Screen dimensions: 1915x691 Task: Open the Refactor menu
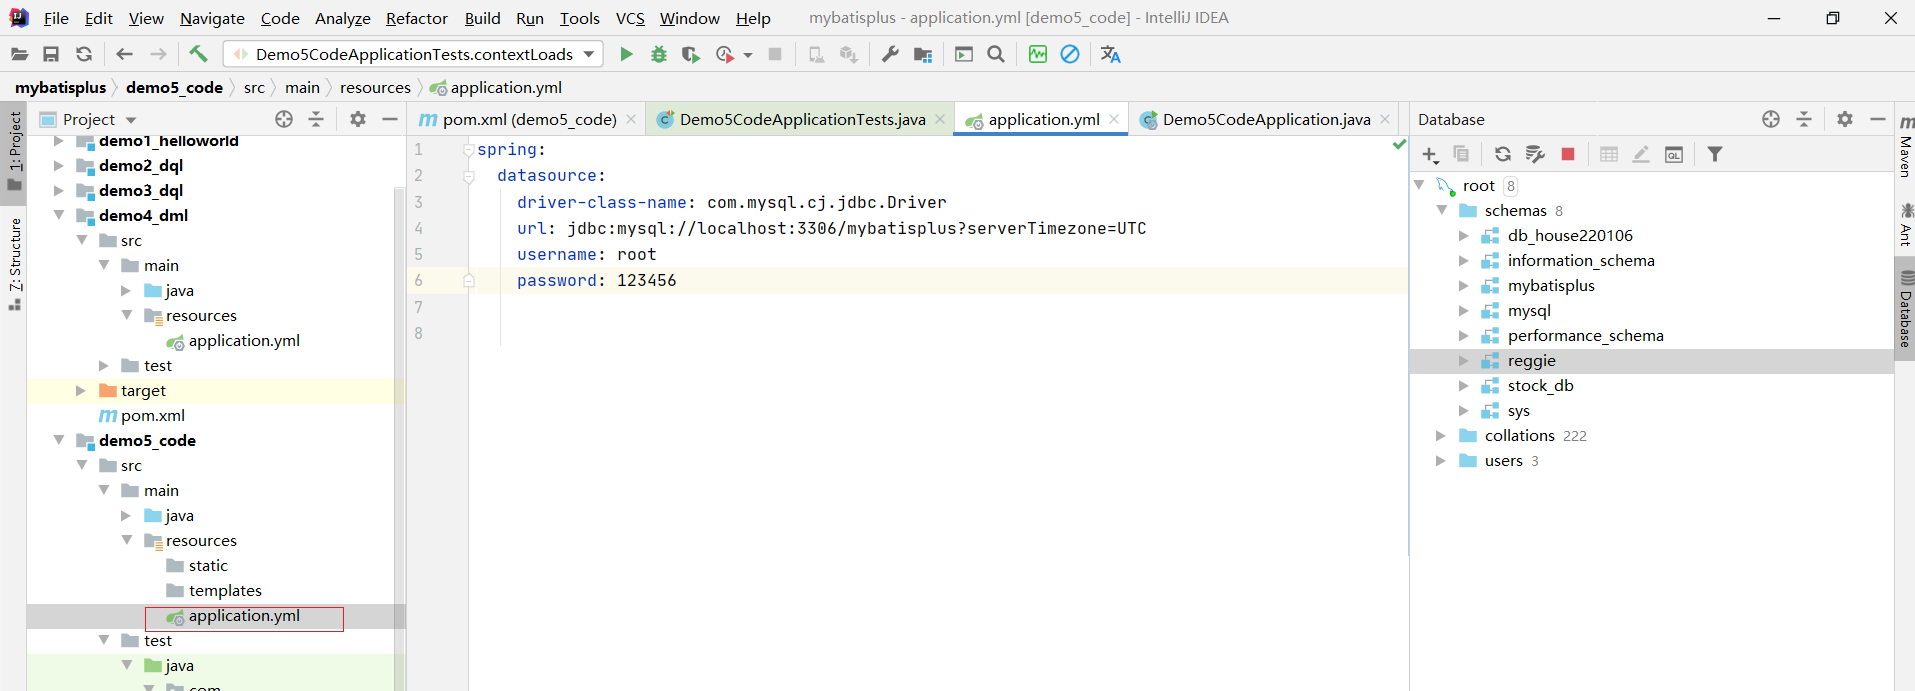coord(417,18)
